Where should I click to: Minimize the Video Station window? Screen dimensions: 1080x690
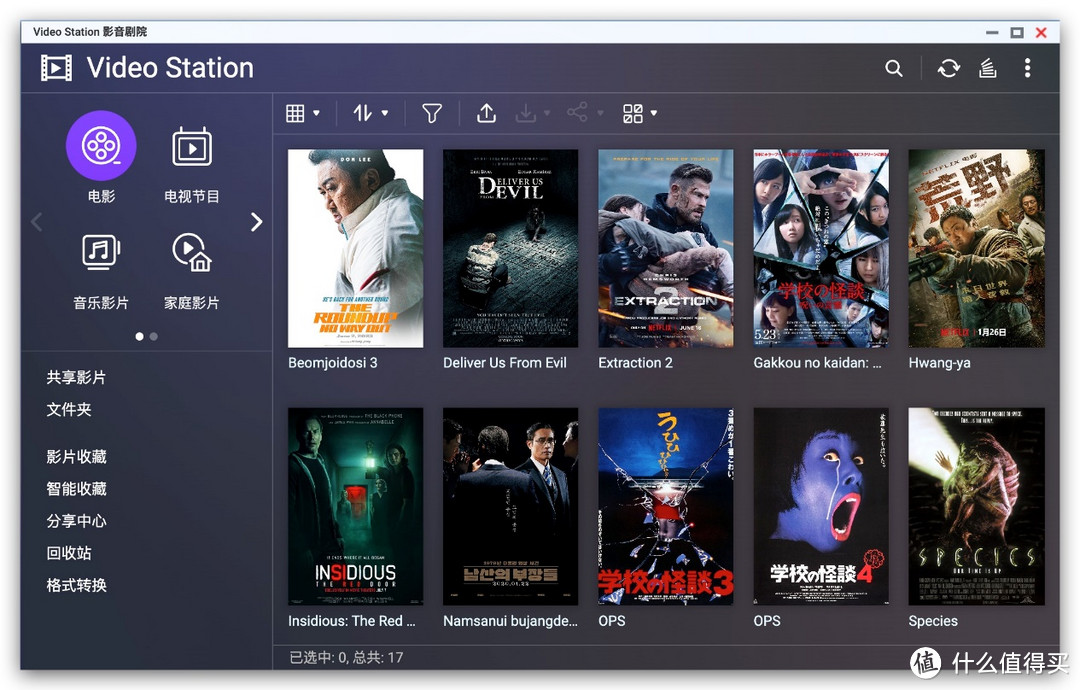pos(992,32)
